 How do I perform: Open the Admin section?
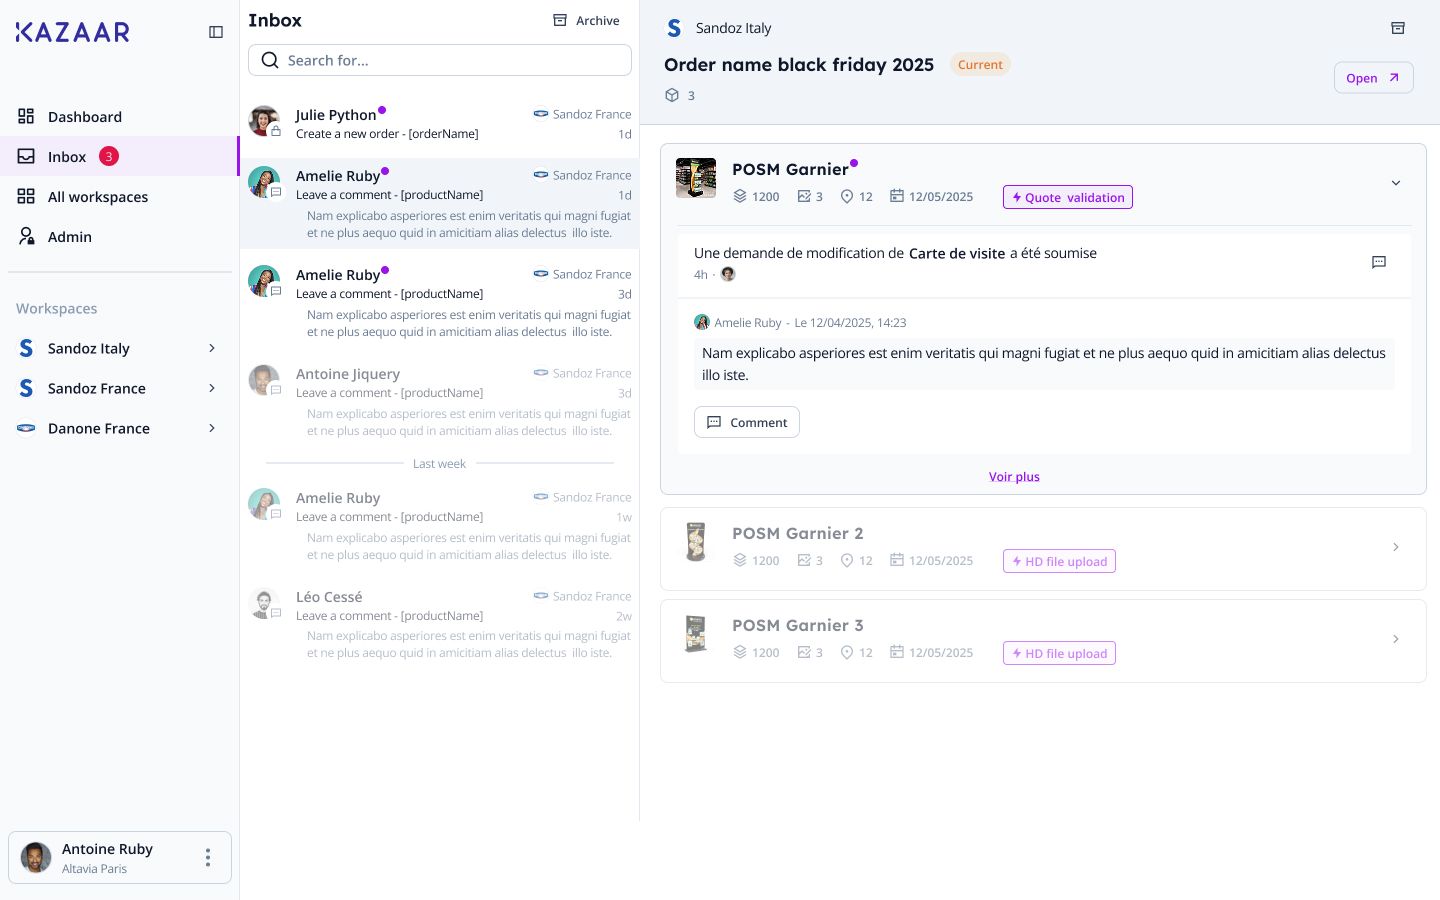120,236
